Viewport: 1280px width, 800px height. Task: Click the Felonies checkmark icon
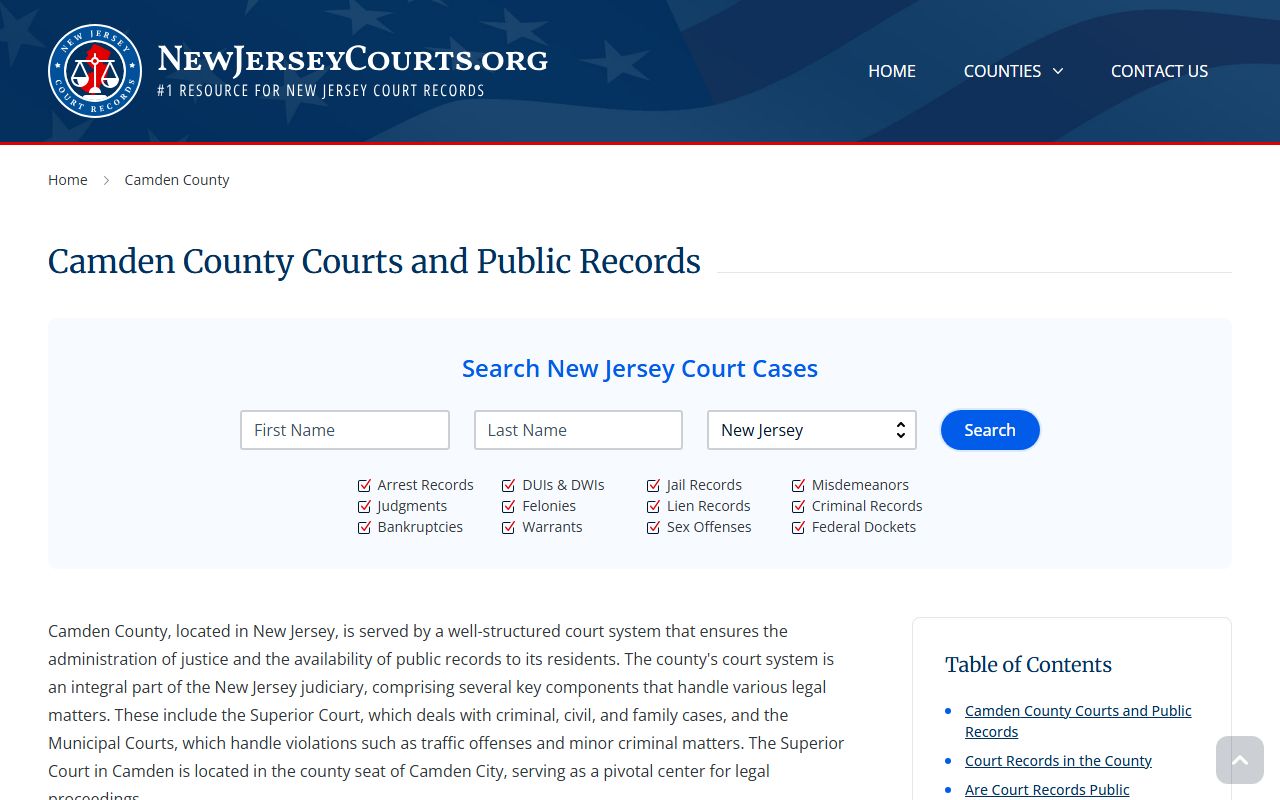pos(509,506)
